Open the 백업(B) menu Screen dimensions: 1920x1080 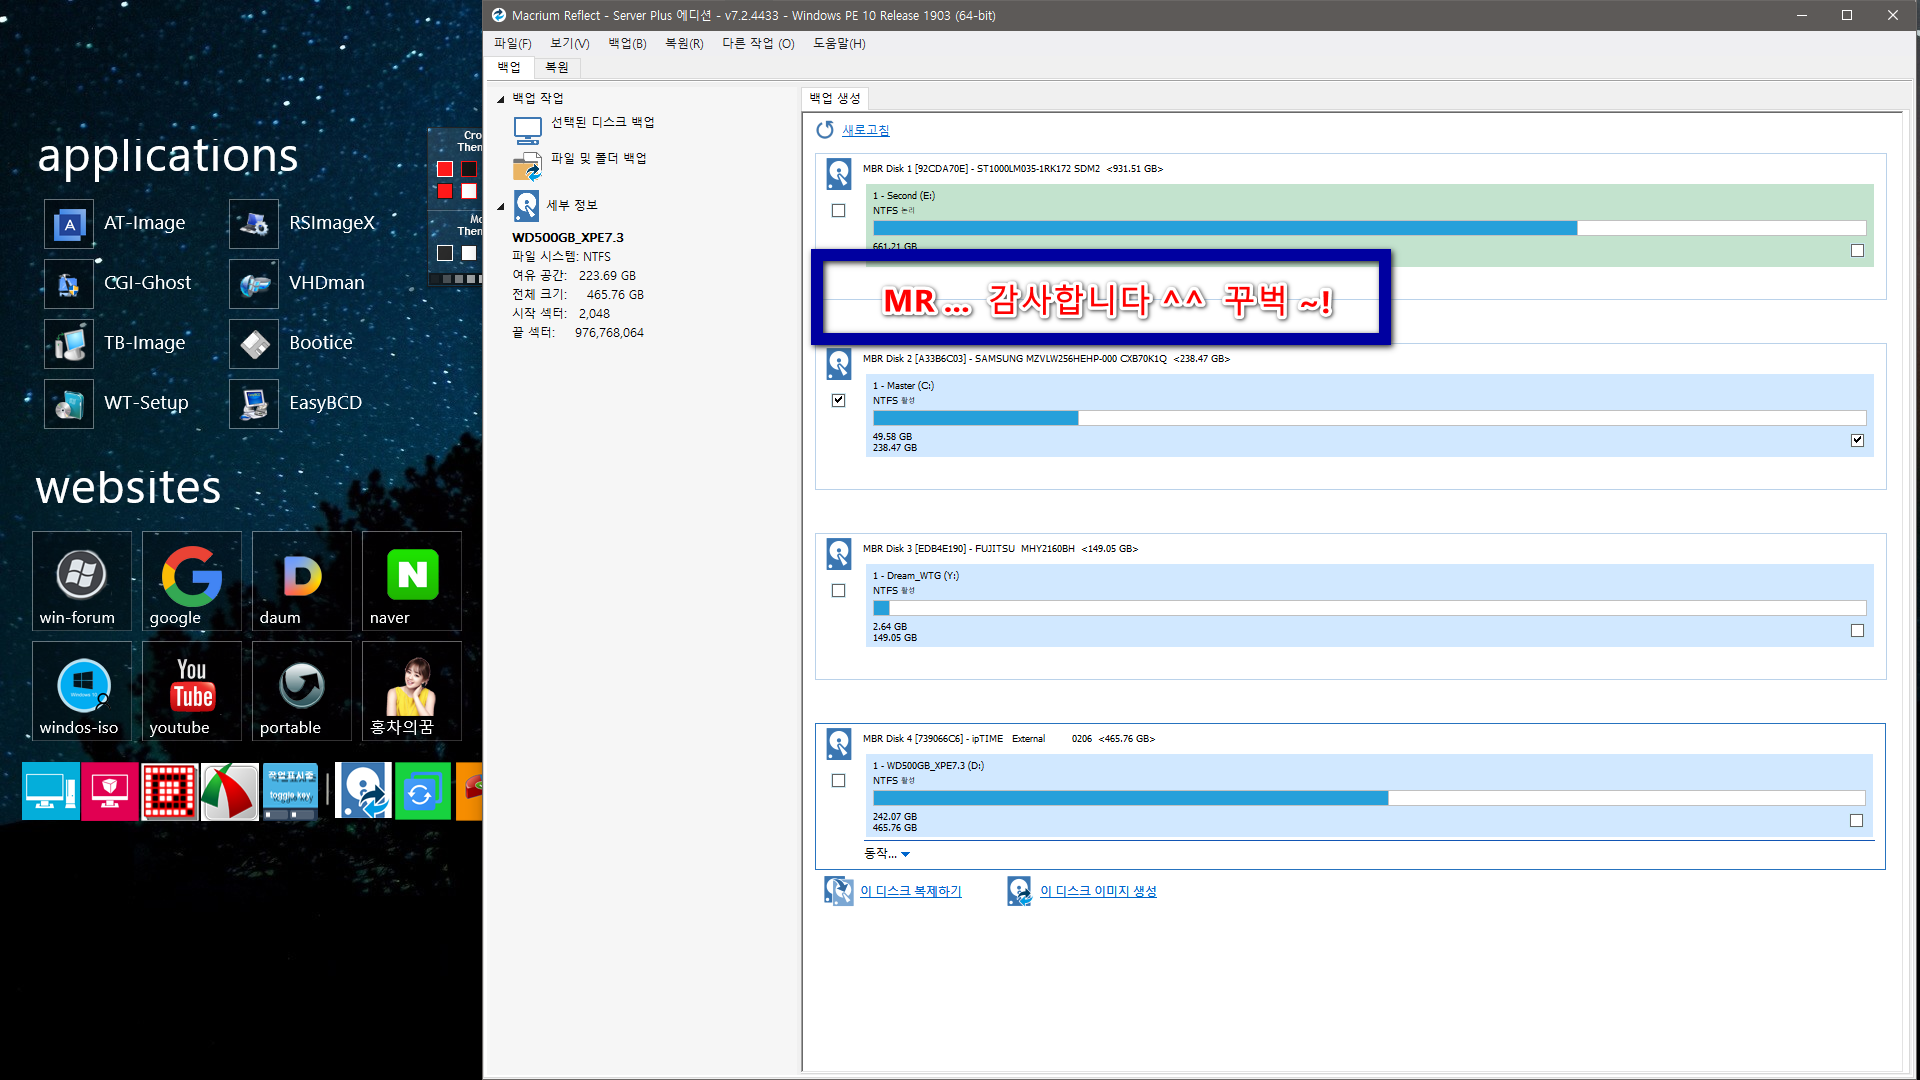(628, 44)
